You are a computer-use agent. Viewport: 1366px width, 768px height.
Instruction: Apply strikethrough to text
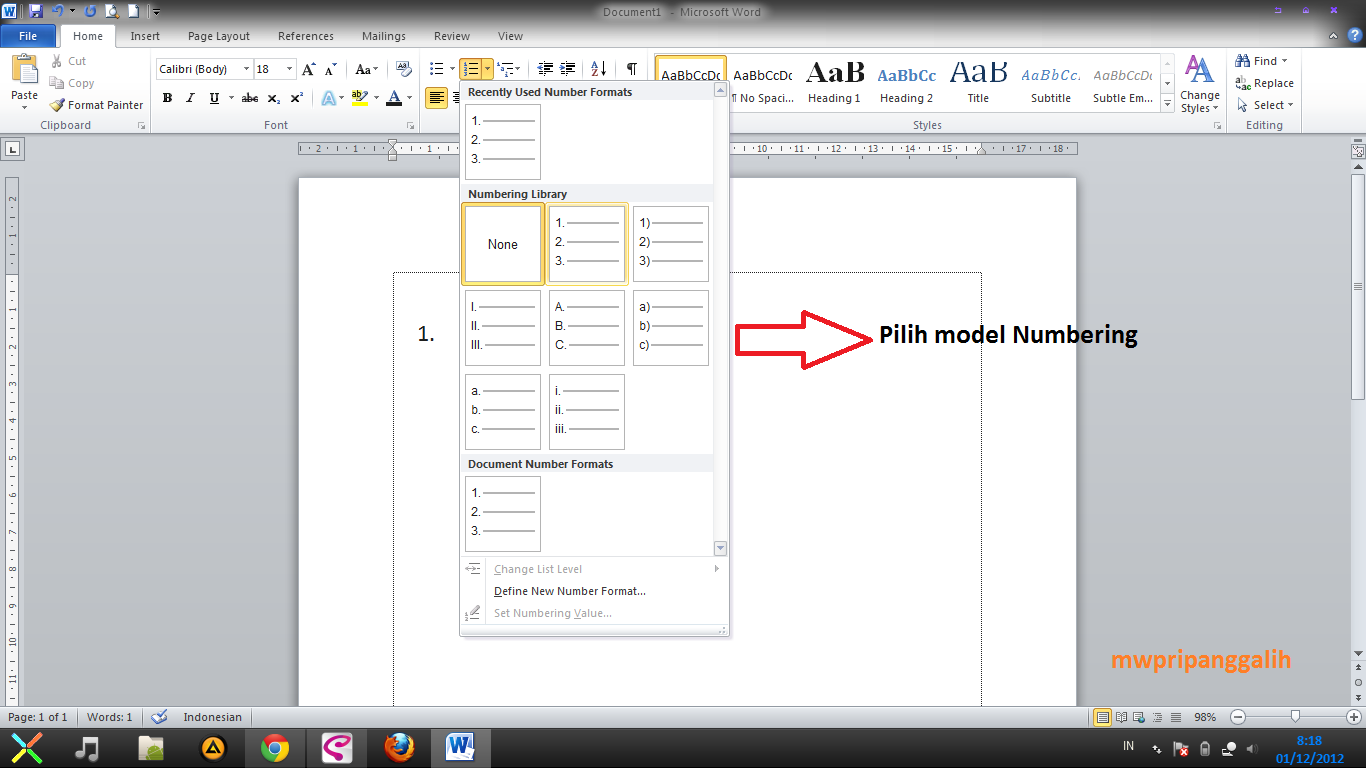[249, 98]
